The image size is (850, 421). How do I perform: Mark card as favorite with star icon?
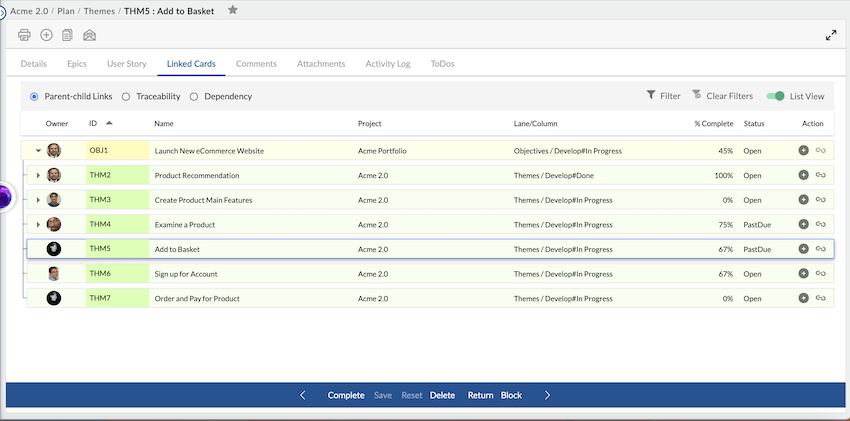(x=233, y=10)
